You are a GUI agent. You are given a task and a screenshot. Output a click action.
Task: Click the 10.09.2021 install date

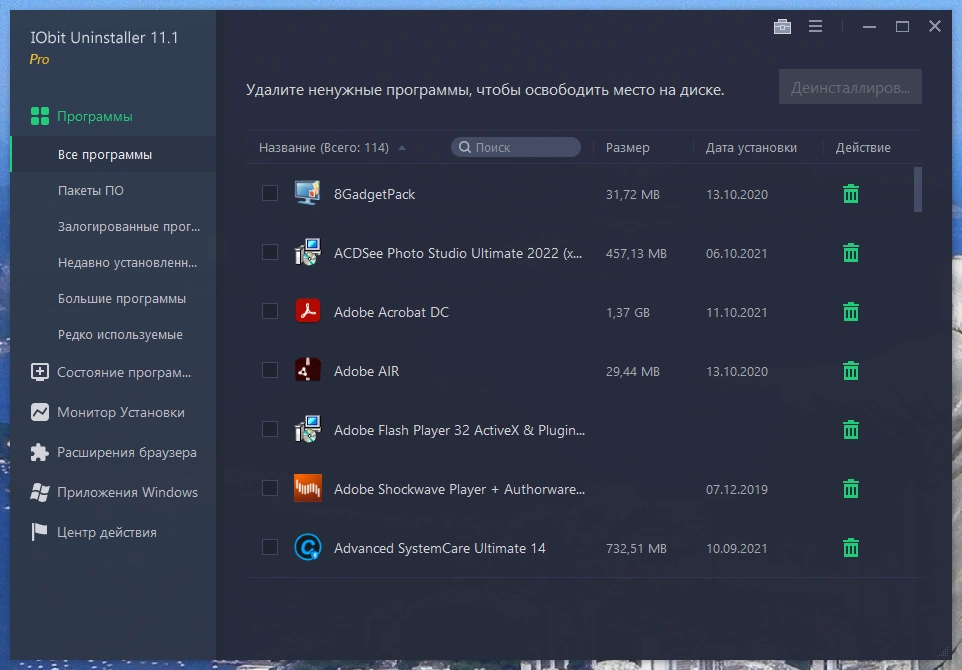click(736, 548)
